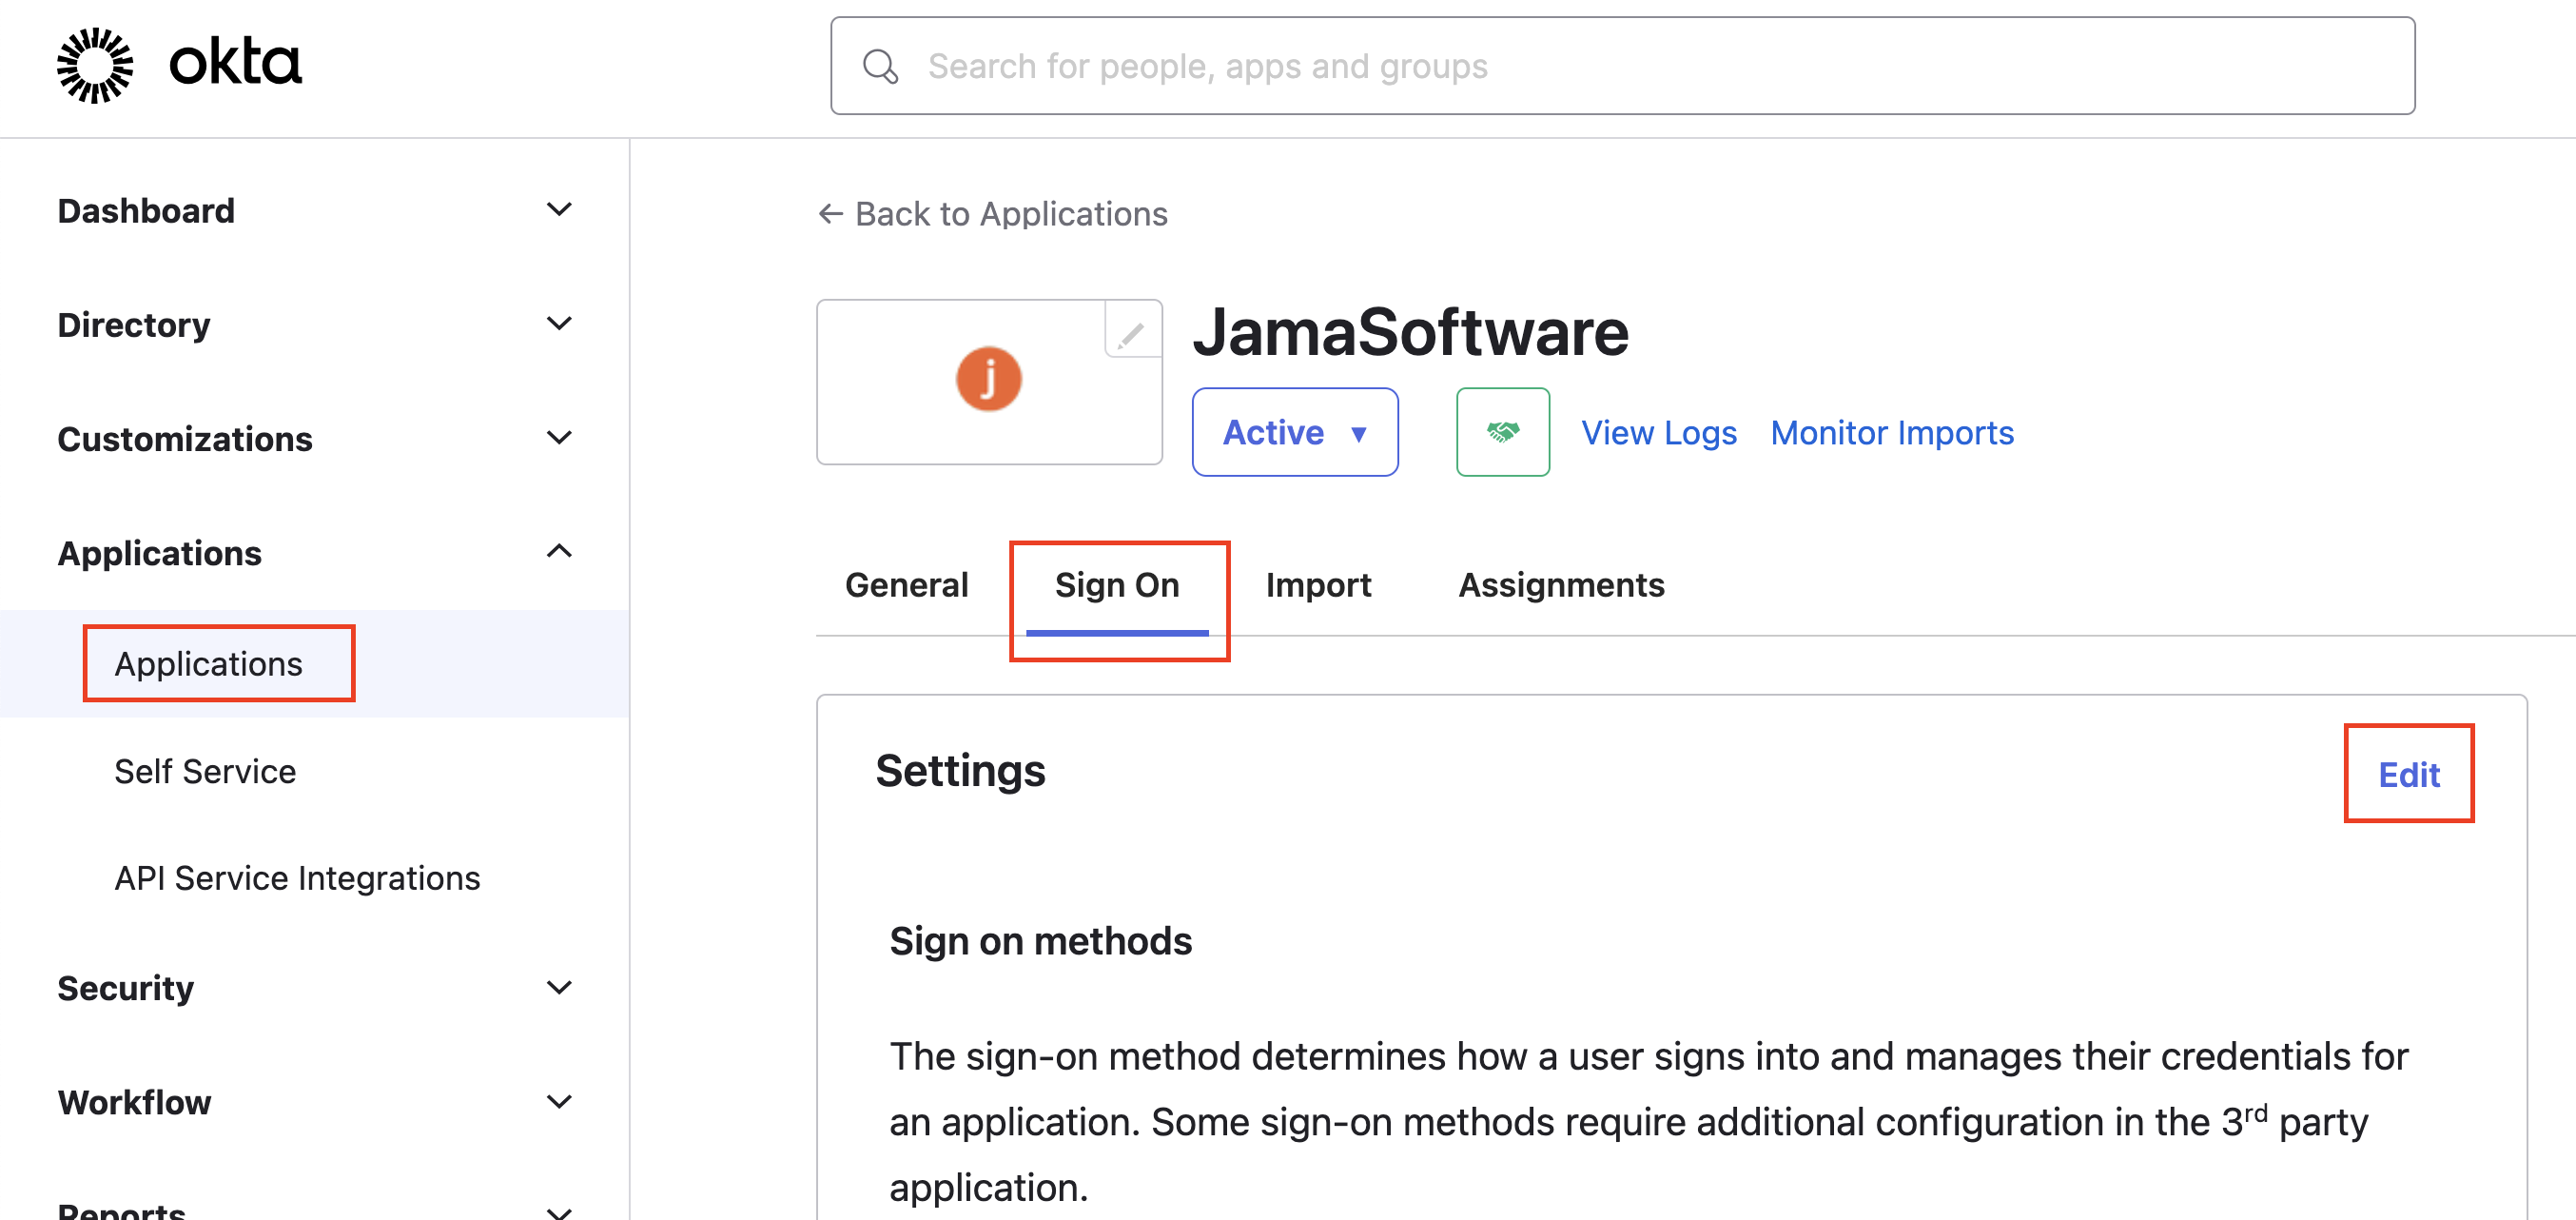Click the green handshake provisioning icon

(1502, 432)
